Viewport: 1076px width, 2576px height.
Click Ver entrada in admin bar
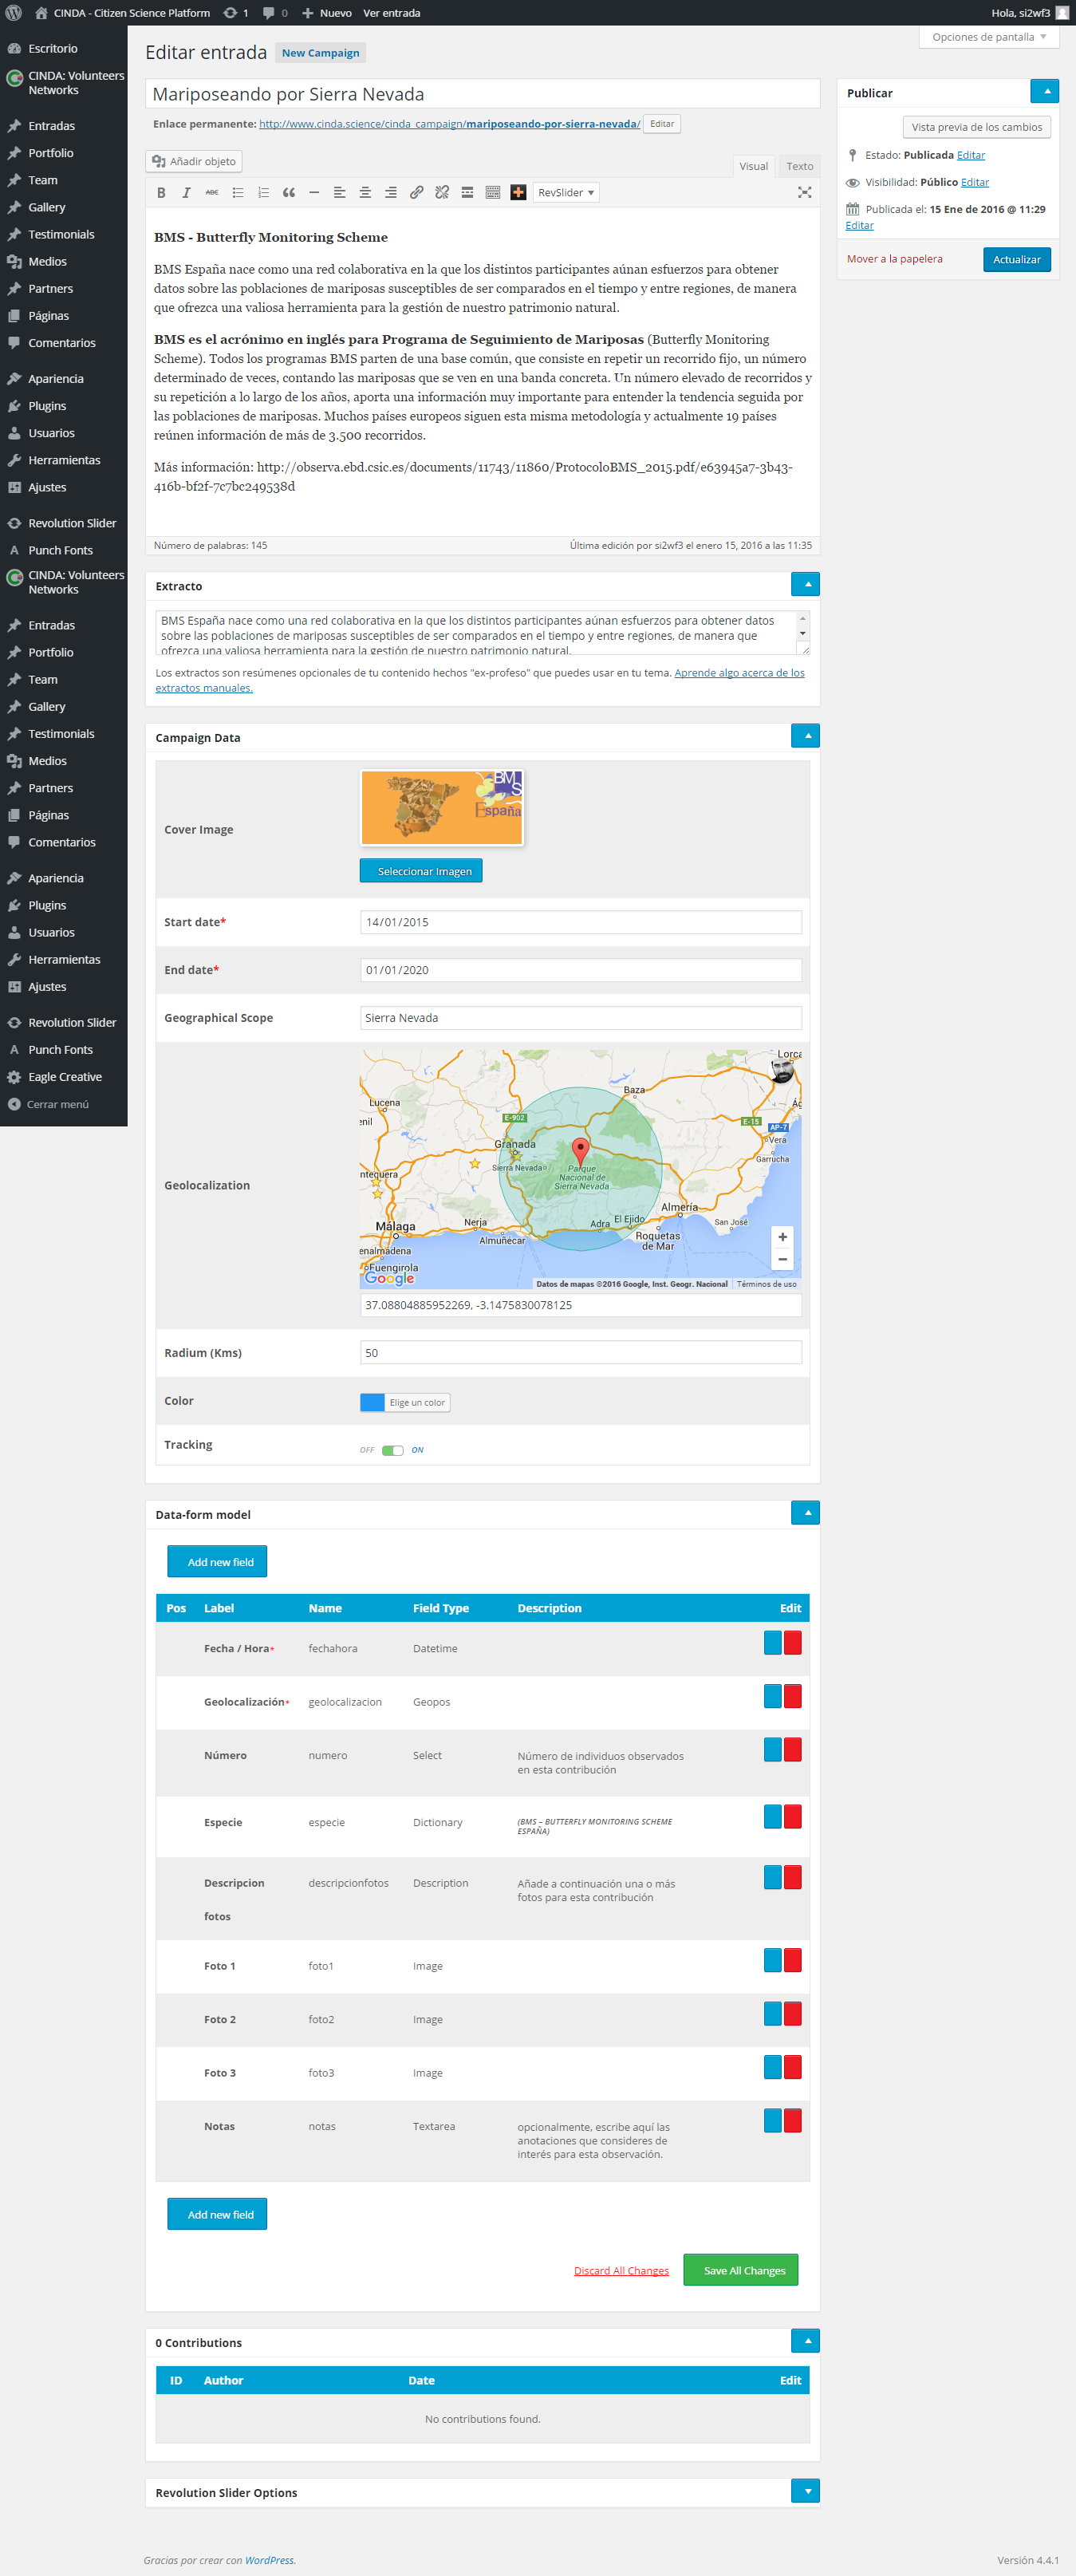point(391,13)
